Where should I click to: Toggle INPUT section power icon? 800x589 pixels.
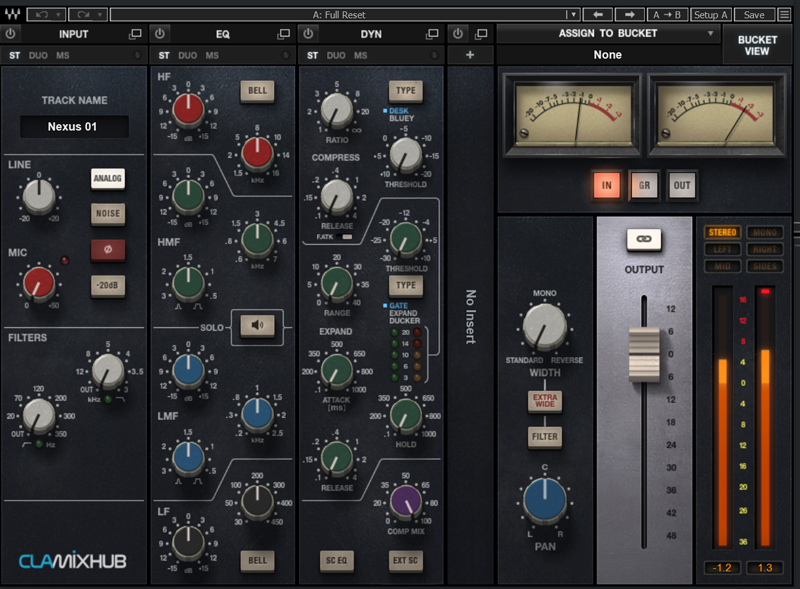pos(10,34)
